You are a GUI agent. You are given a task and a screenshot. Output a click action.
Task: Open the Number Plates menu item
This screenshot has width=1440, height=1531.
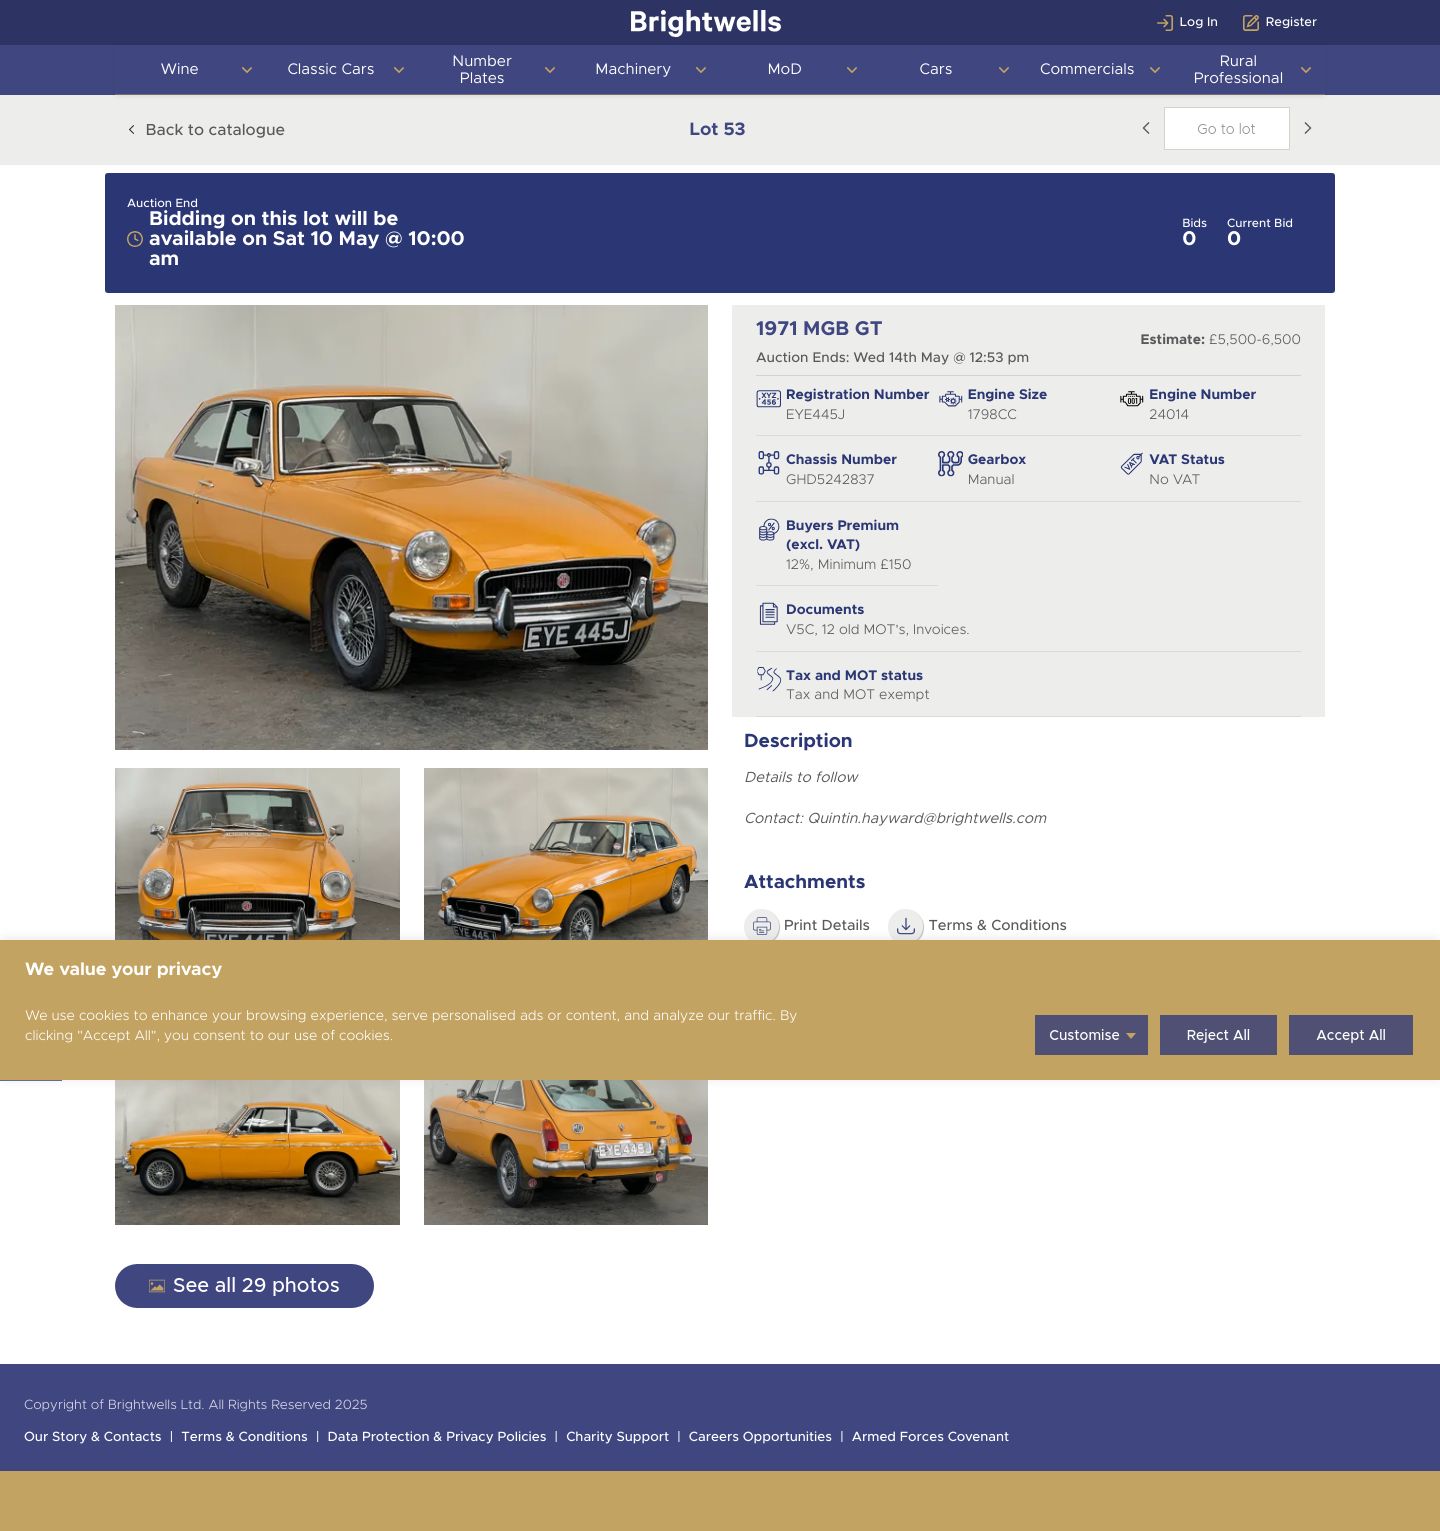click(x=482, y=69)
